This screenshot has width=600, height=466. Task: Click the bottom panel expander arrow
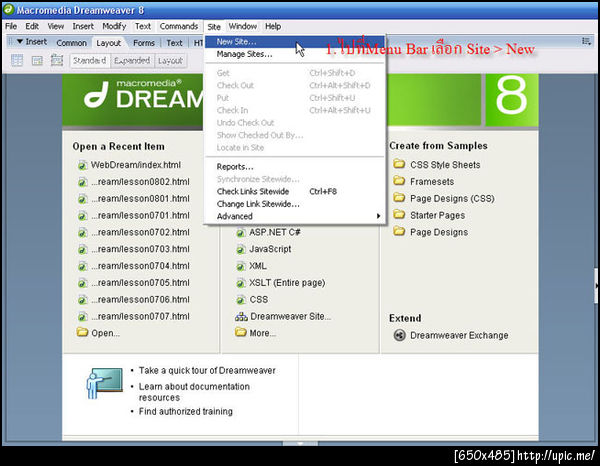(300, 443)
